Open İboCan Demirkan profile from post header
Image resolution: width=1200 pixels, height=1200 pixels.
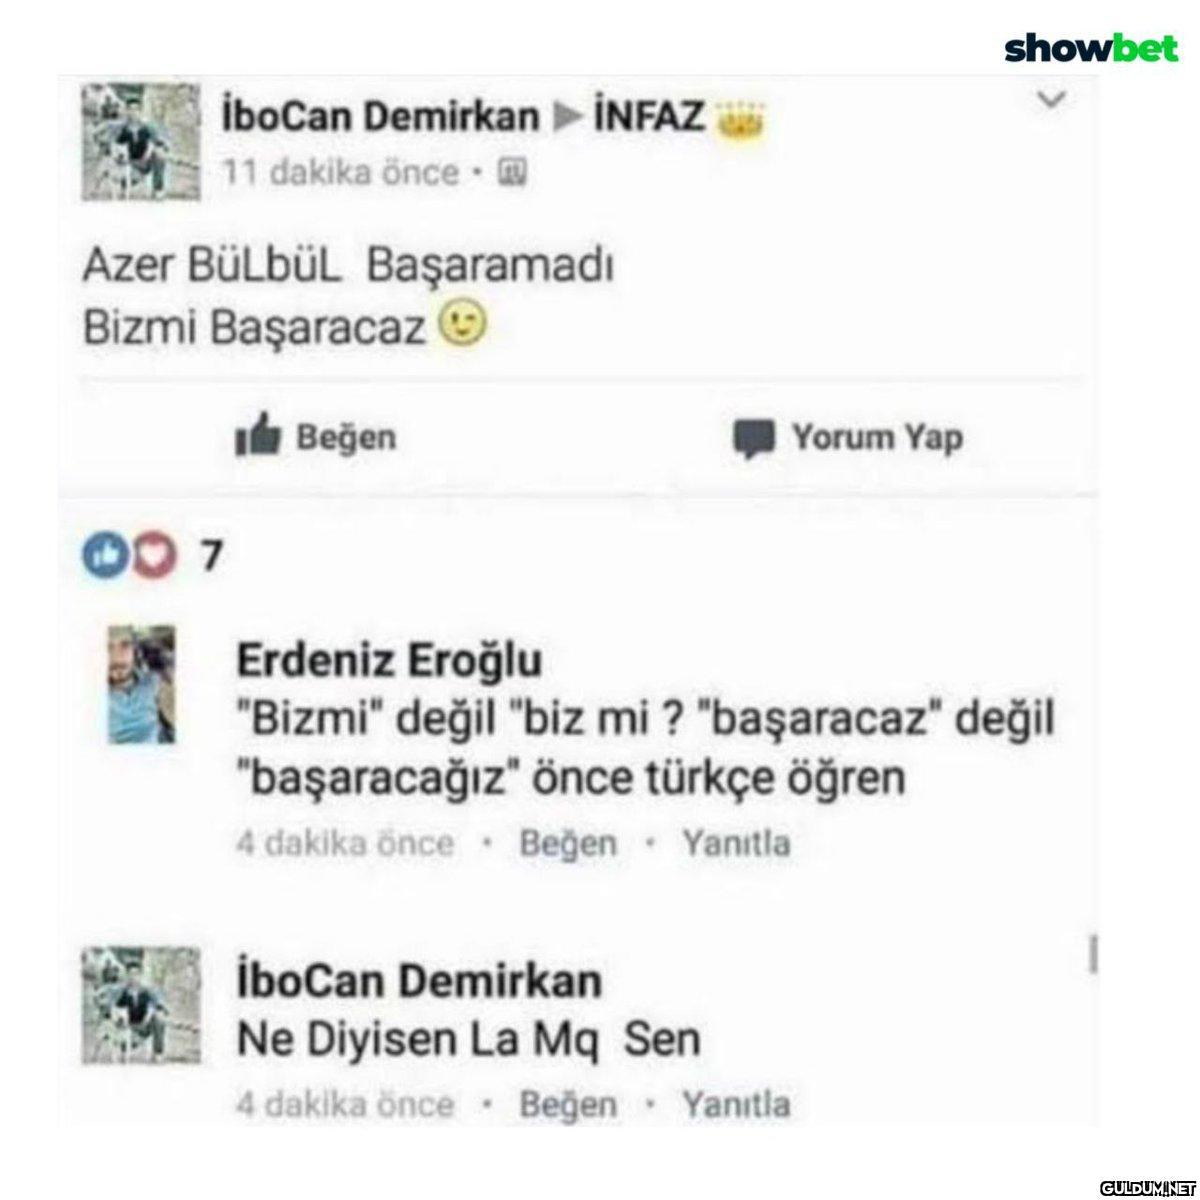click(x=380, y=119)
